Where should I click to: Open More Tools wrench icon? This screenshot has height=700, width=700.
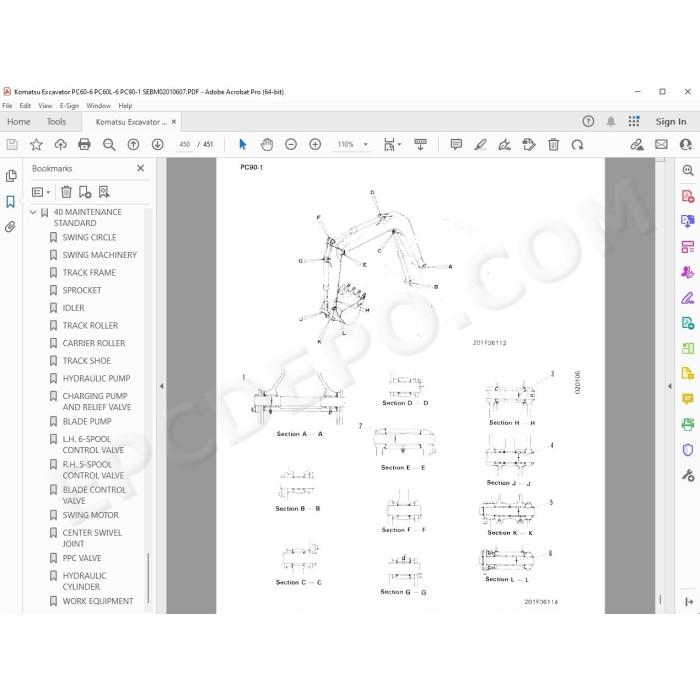click(x=688, y=475)
